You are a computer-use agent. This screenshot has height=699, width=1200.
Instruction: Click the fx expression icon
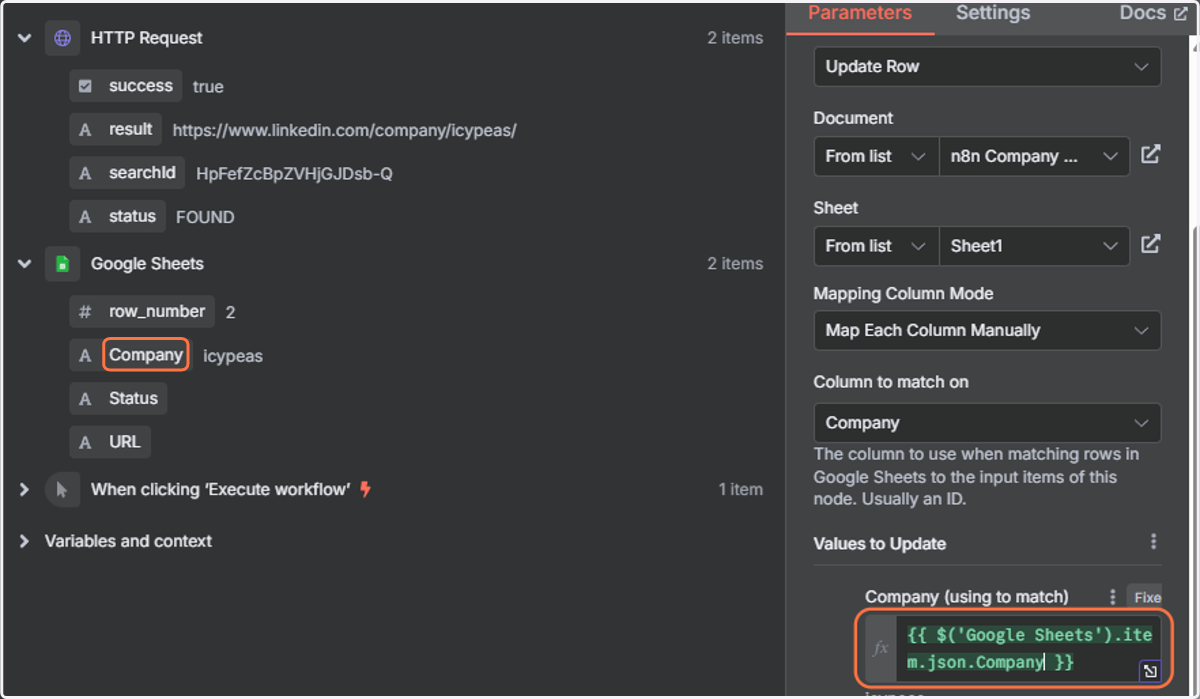click(880, 648)
